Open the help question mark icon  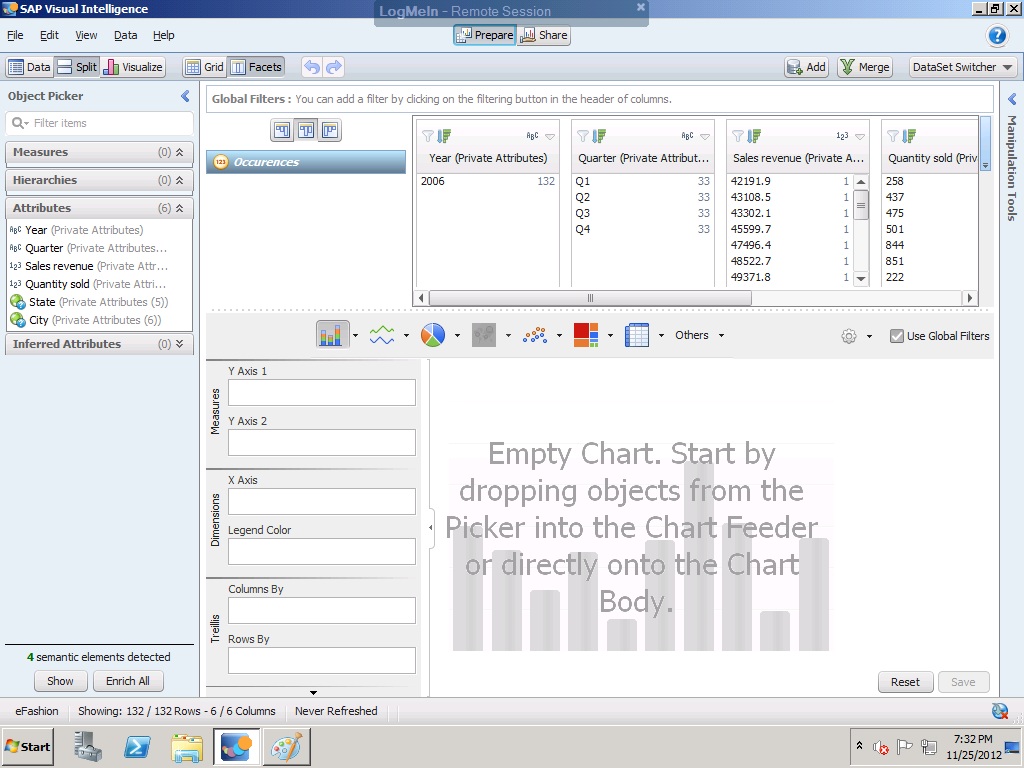click(x=997, y=35)
